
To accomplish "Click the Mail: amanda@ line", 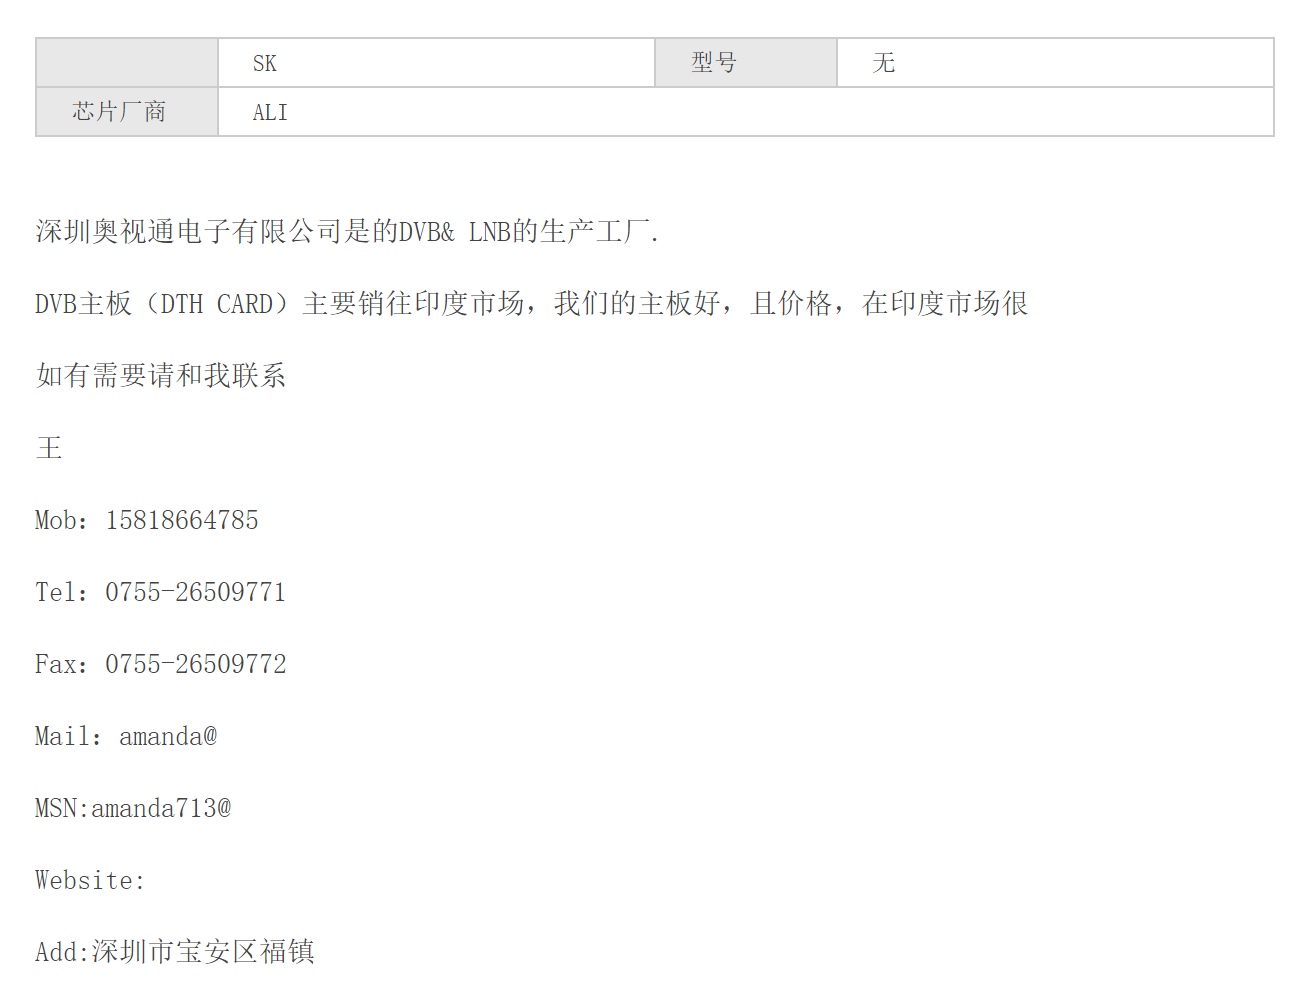I will point(126,736).
